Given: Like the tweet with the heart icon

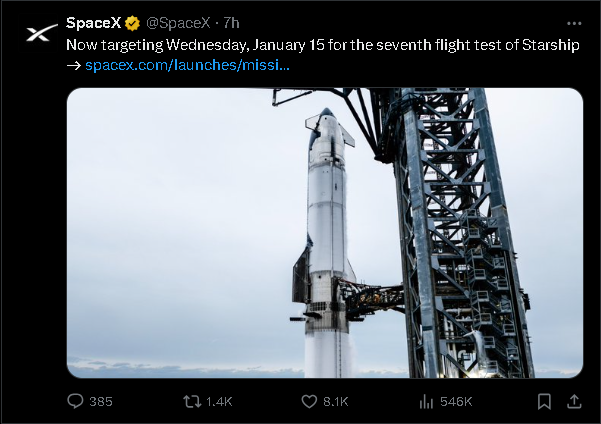Looking at the screenshot, I should [x=309, y=401].
